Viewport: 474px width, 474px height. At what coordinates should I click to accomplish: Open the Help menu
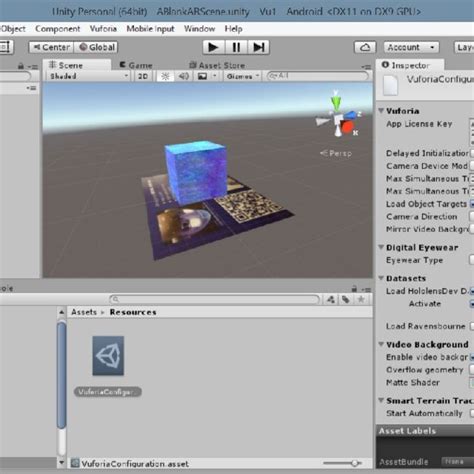[x=233, y=29]
